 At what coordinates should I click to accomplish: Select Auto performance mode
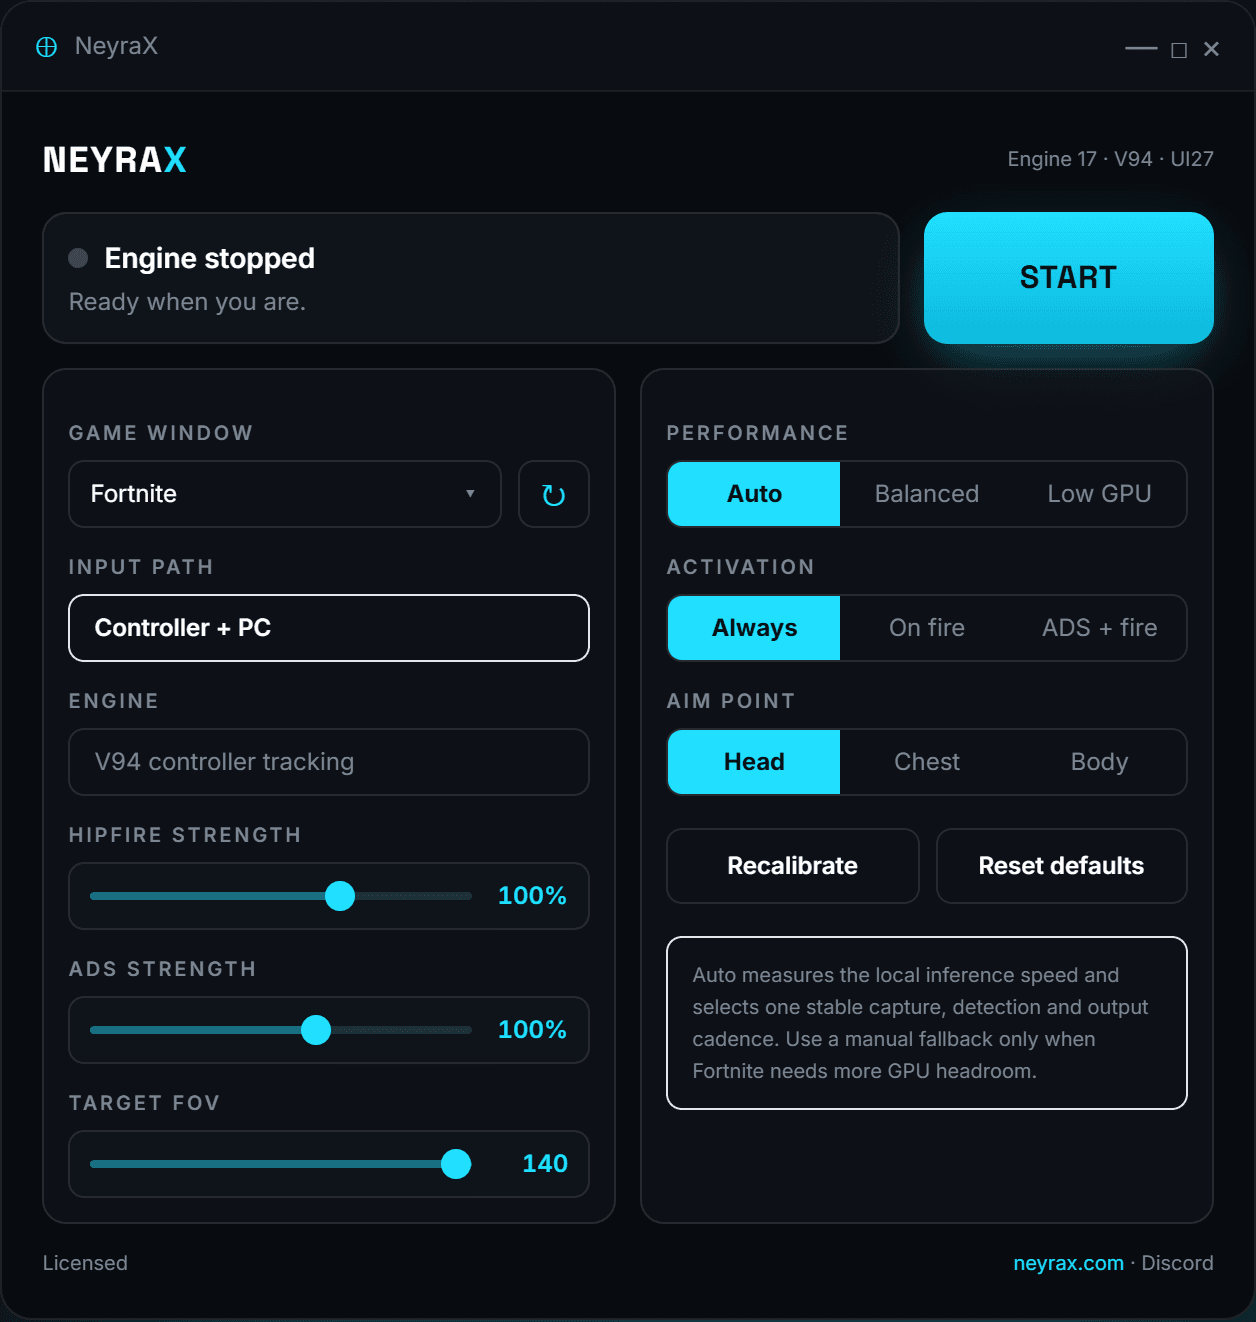pyautogui.click(x=754, y=494)
